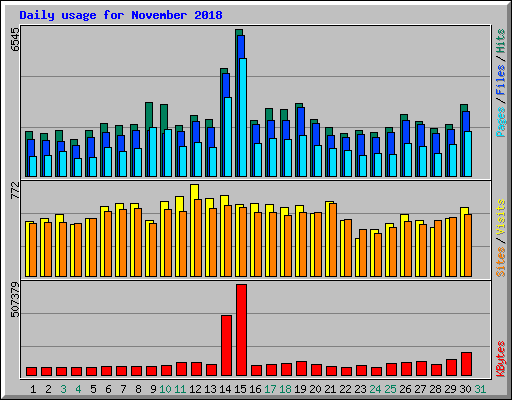
Task: Click the day 15 label on x-axis
Action: 240,389
